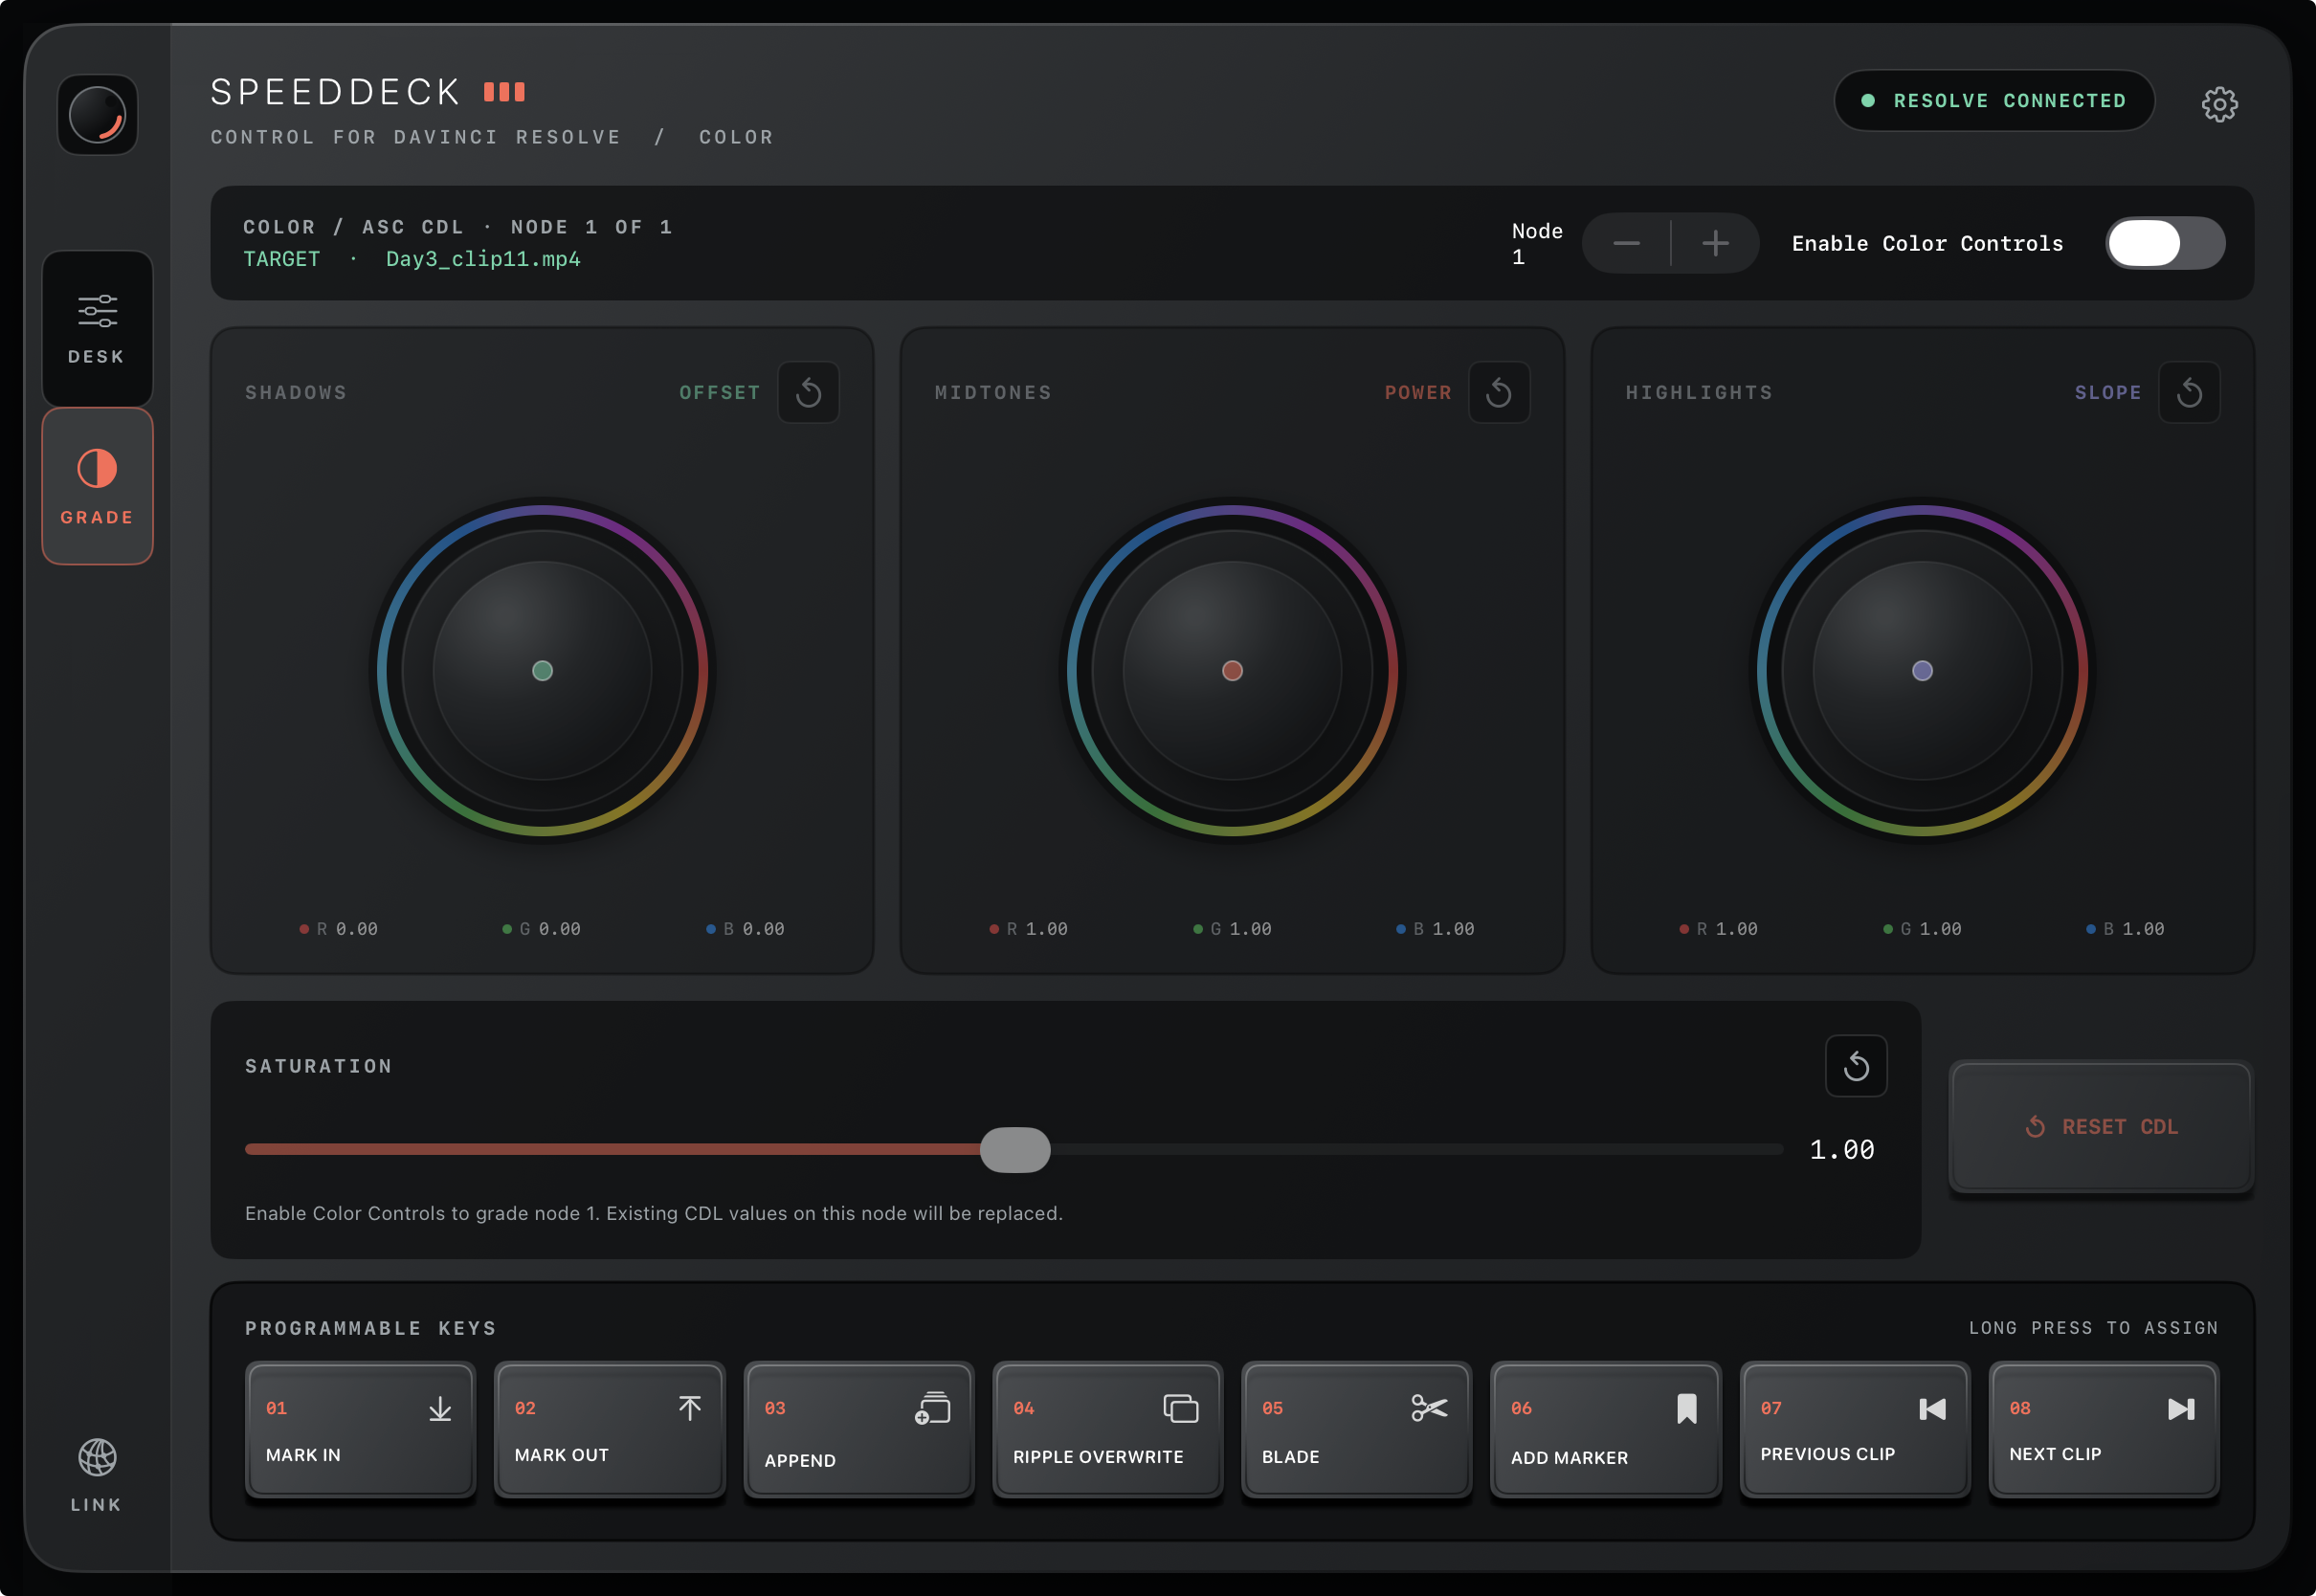The width and height of the screenshot is (2316, 1596).
Task: Increase node number with plus
Action: coord(1715,243)
